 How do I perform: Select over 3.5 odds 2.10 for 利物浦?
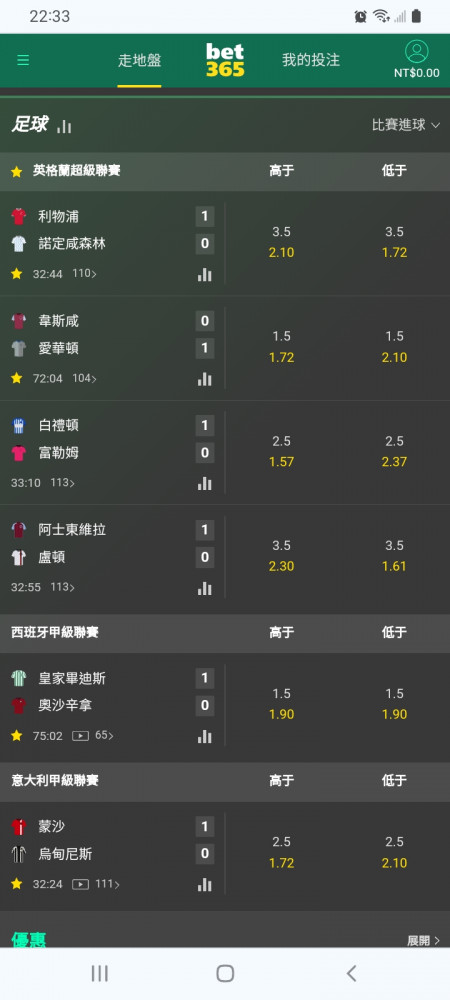[x=282, y=242]
